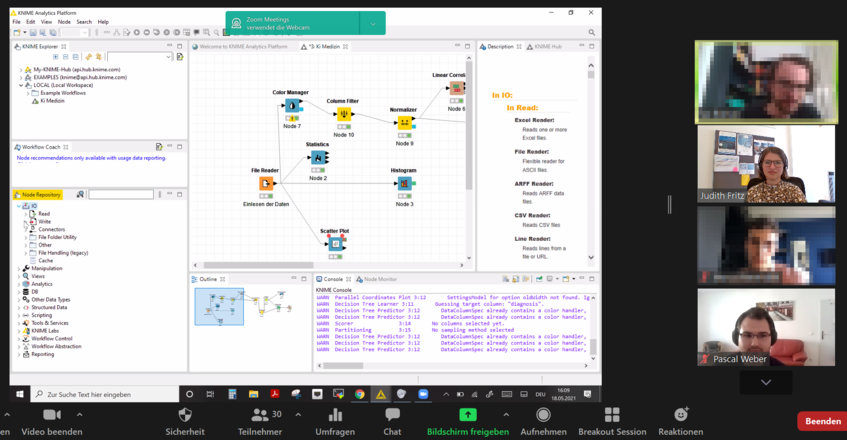The width and height of the screenshot is (847, 440).
Task: Click workflow canvas horizontal scrollbar
Action: (258, 265)
